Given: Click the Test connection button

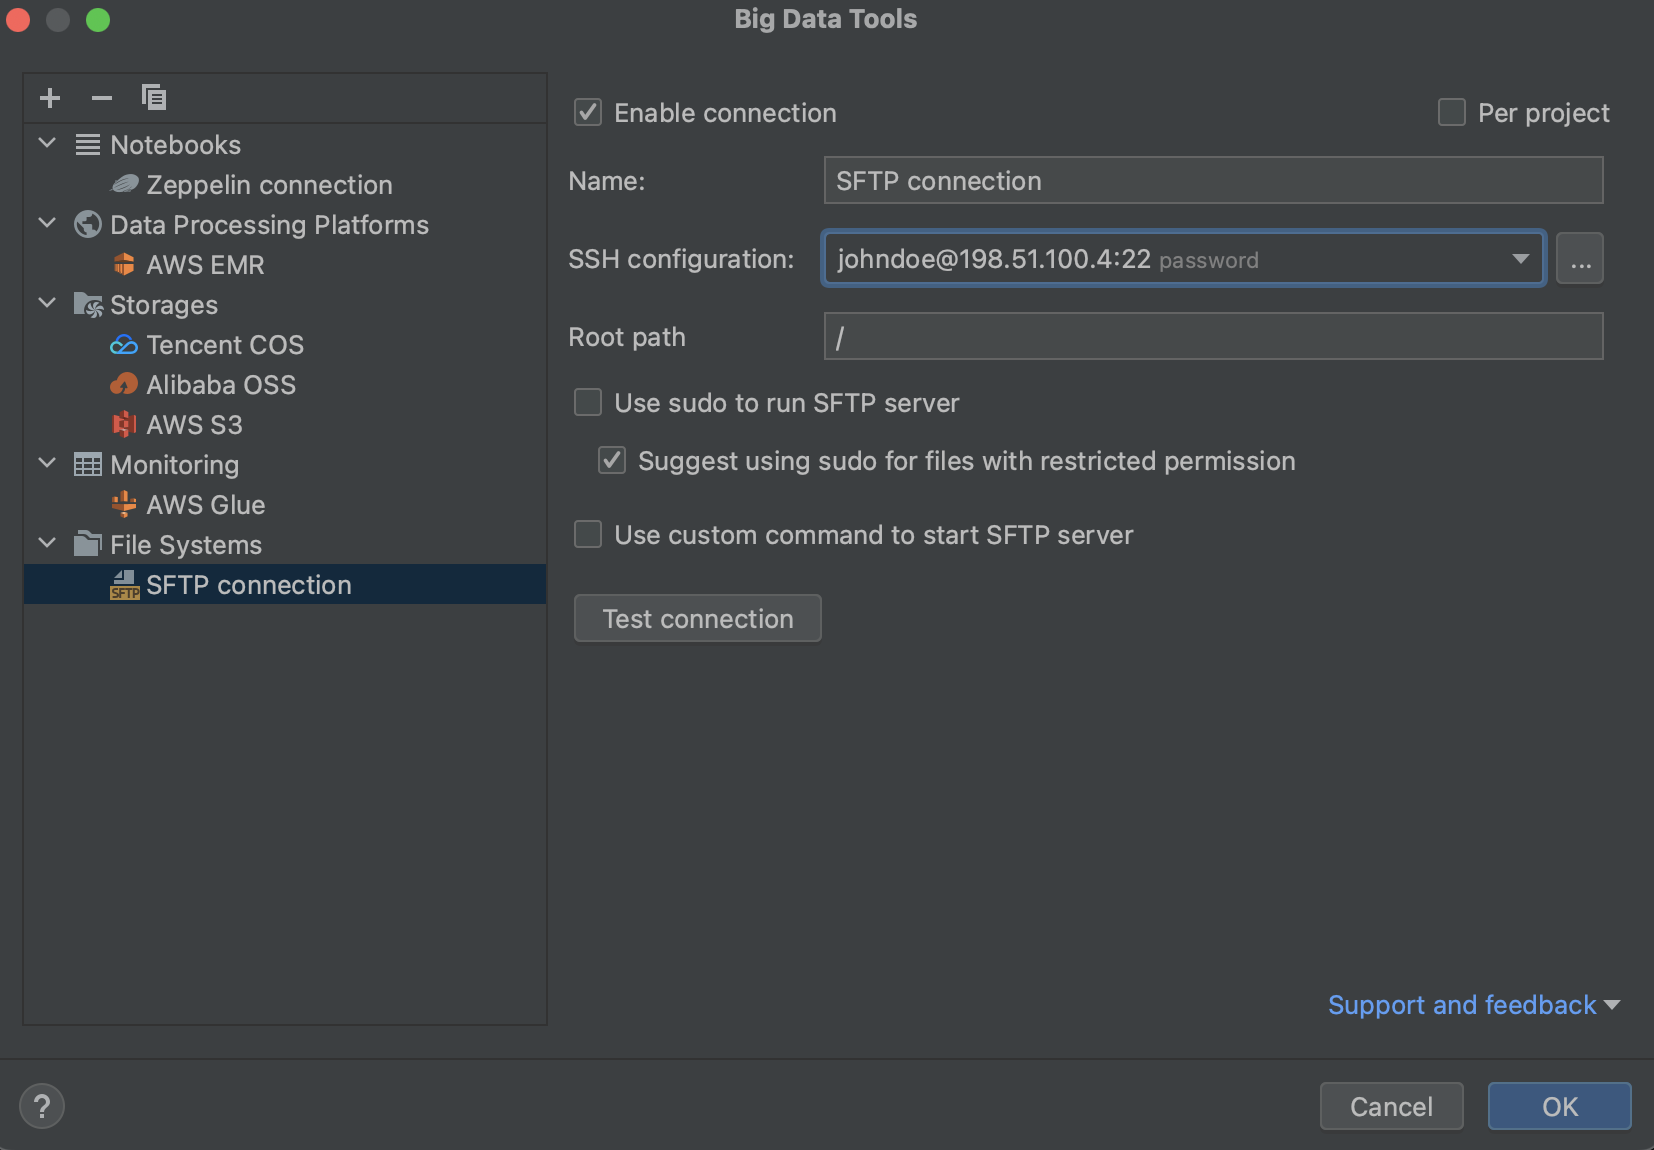Looking at the screenshot, I should point(697,618).
